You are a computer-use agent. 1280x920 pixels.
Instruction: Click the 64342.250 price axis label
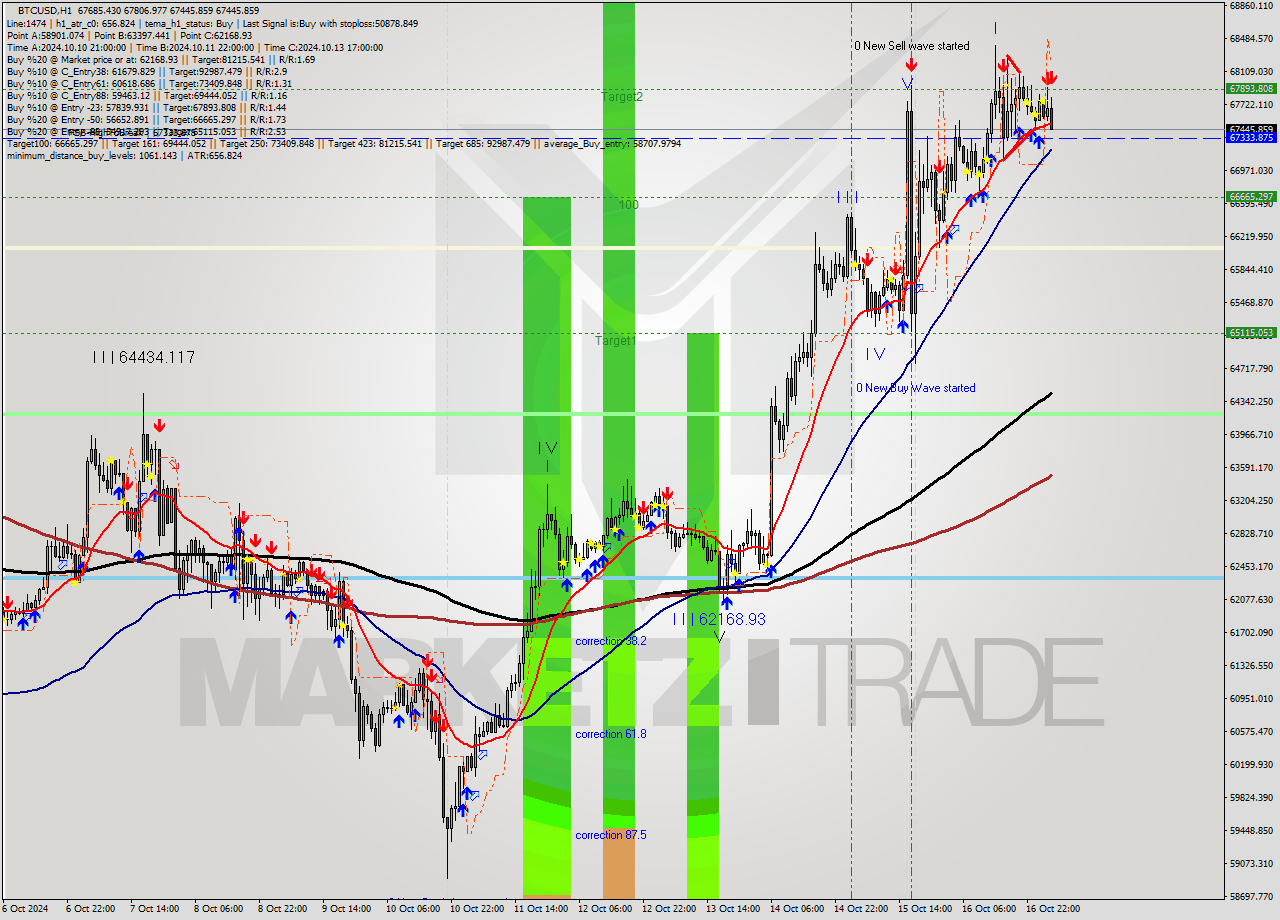(x=1251, y=402)
